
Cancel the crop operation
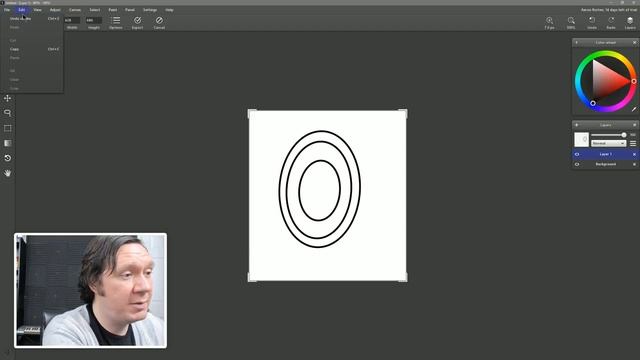coord(159,22)
